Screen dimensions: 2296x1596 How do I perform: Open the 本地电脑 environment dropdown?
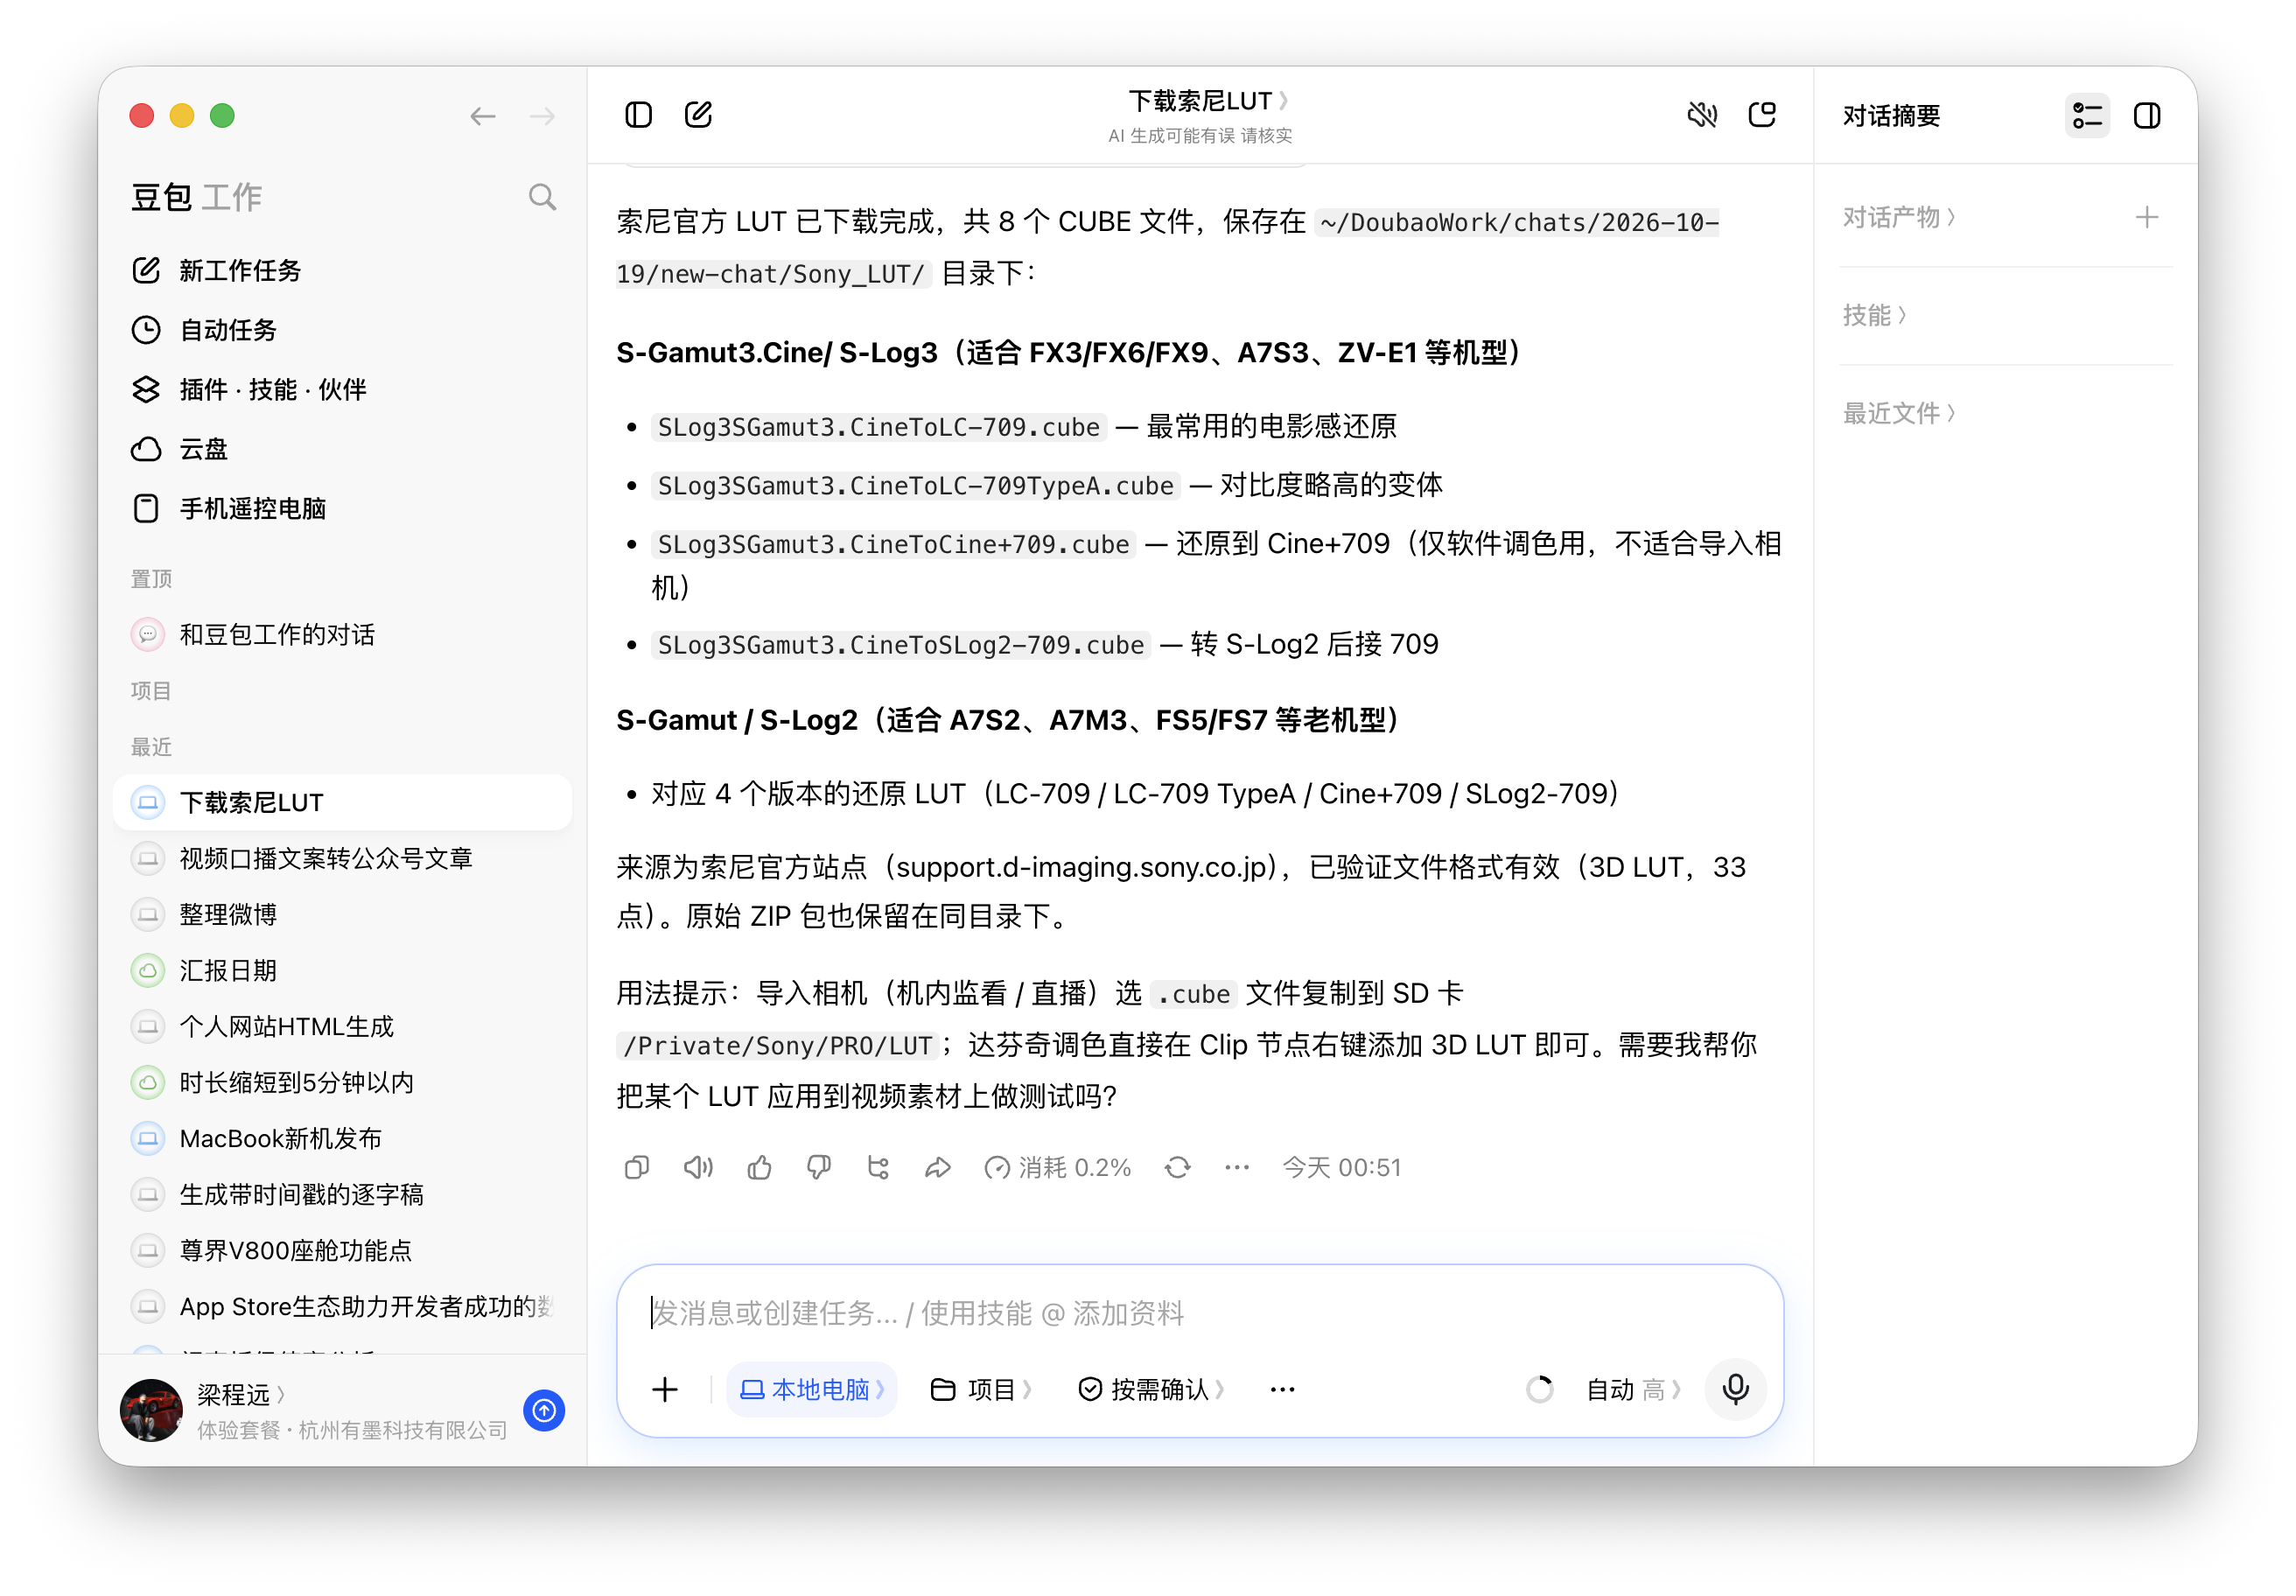811,1389
